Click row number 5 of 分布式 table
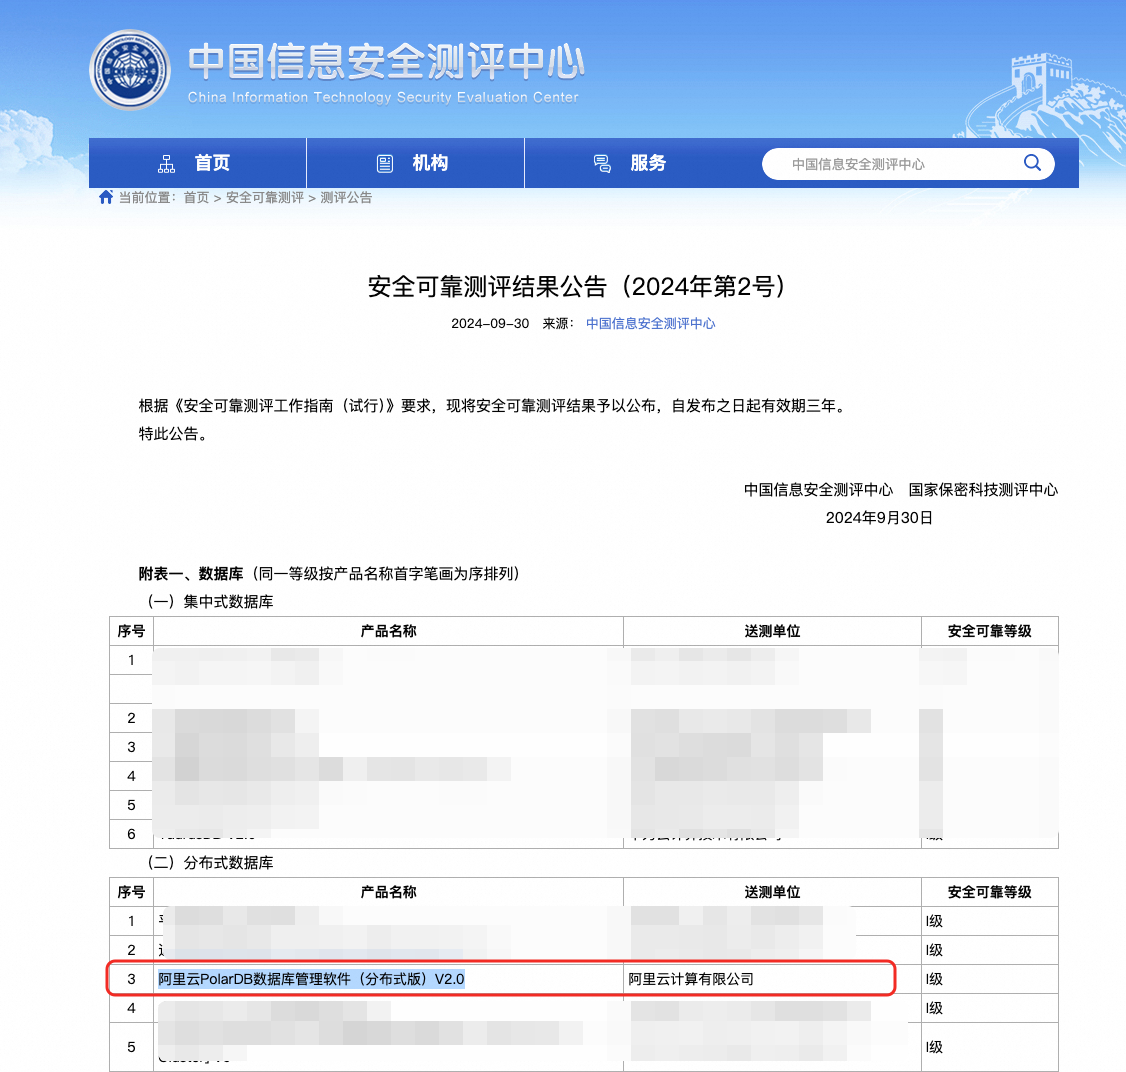This screenshot has height=1072, width=1126. coord(131,1047)
